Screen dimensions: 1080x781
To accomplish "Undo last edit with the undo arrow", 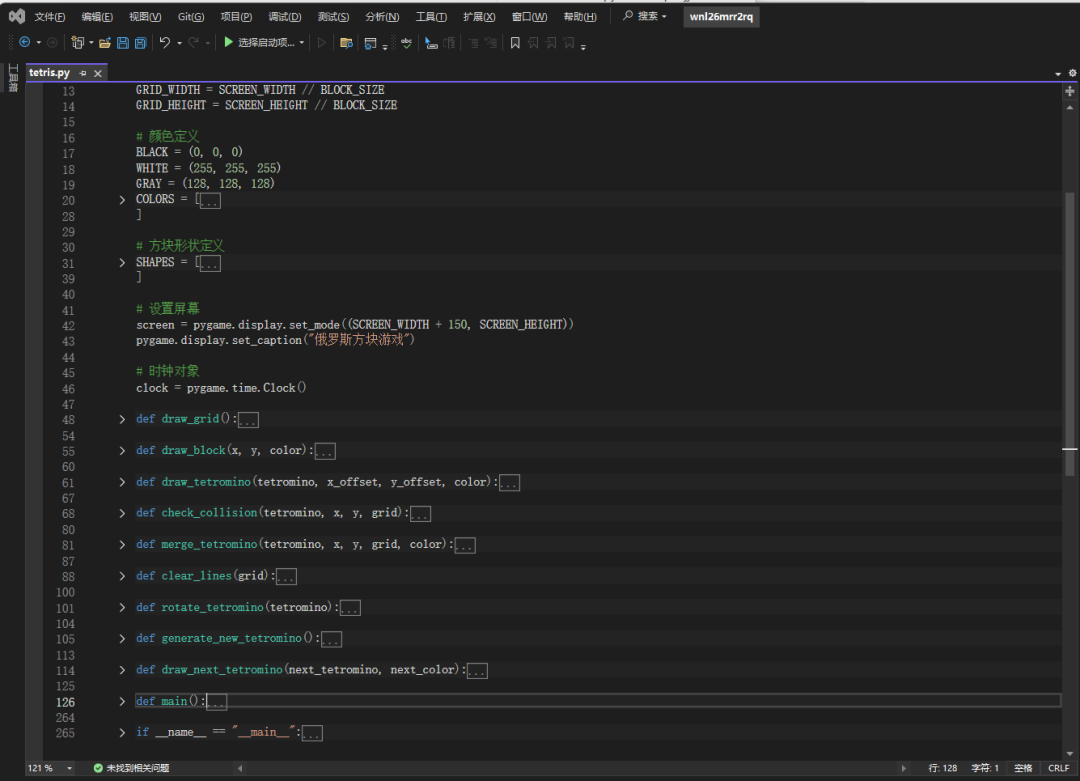I will (x=165, y=43).
